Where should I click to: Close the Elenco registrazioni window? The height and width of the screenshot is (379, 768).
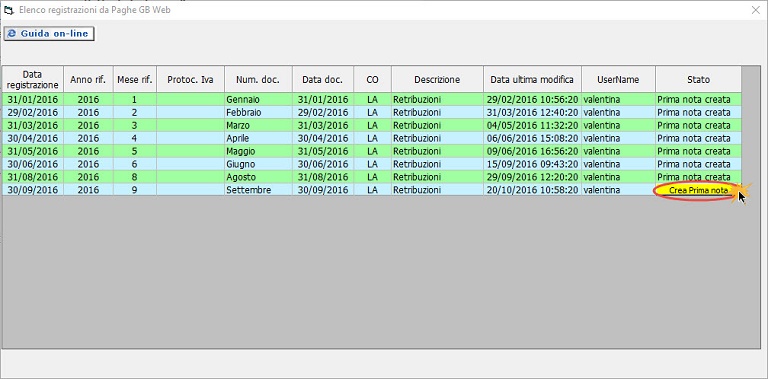click(756, 10)
